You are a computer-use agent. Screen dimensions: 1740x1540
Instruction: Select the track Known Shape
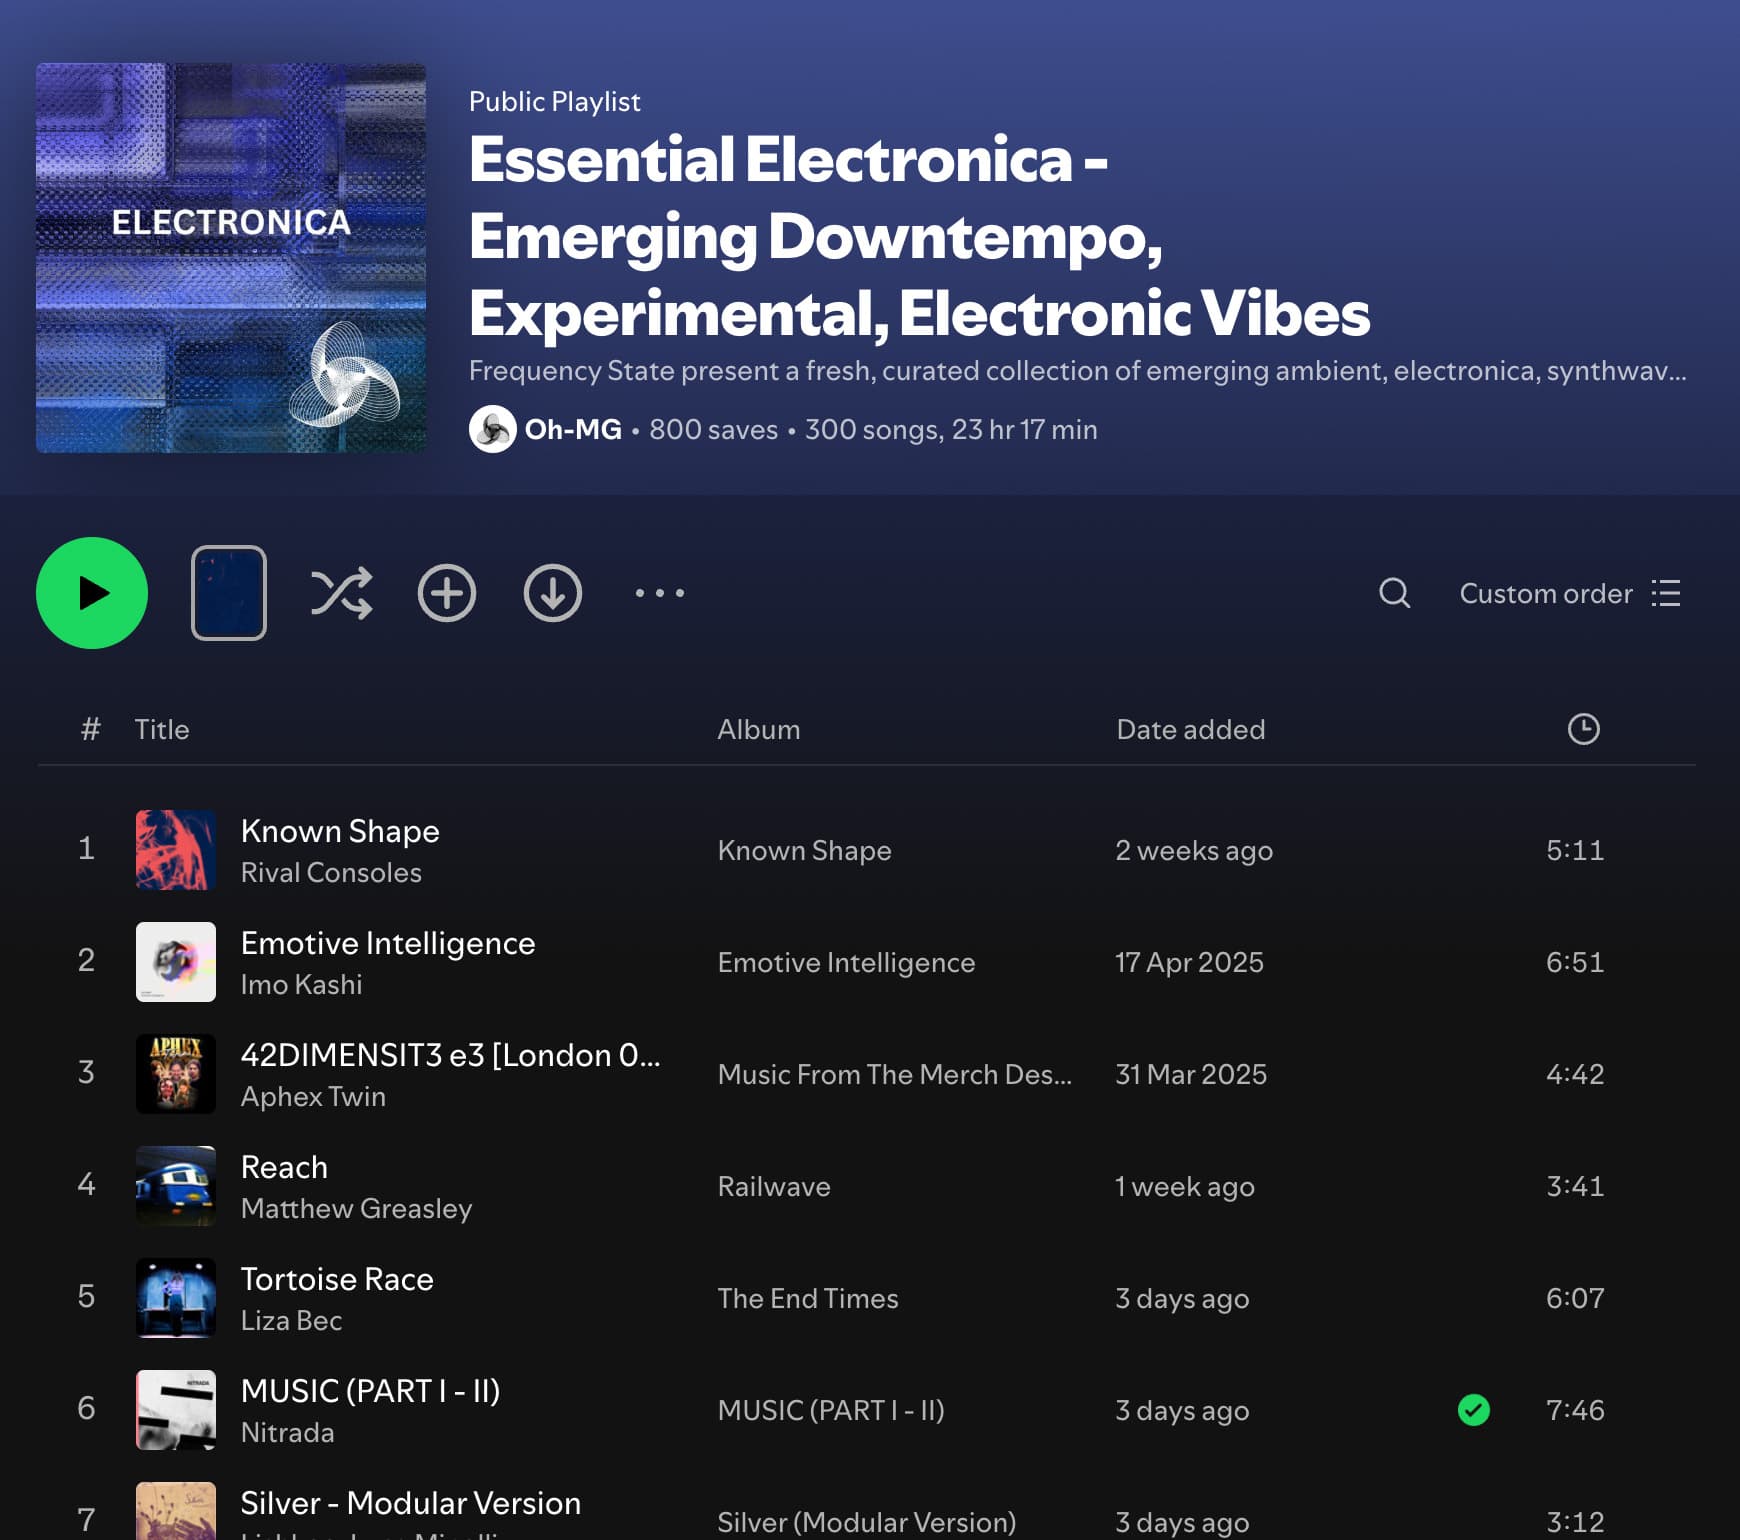(340, 831)
